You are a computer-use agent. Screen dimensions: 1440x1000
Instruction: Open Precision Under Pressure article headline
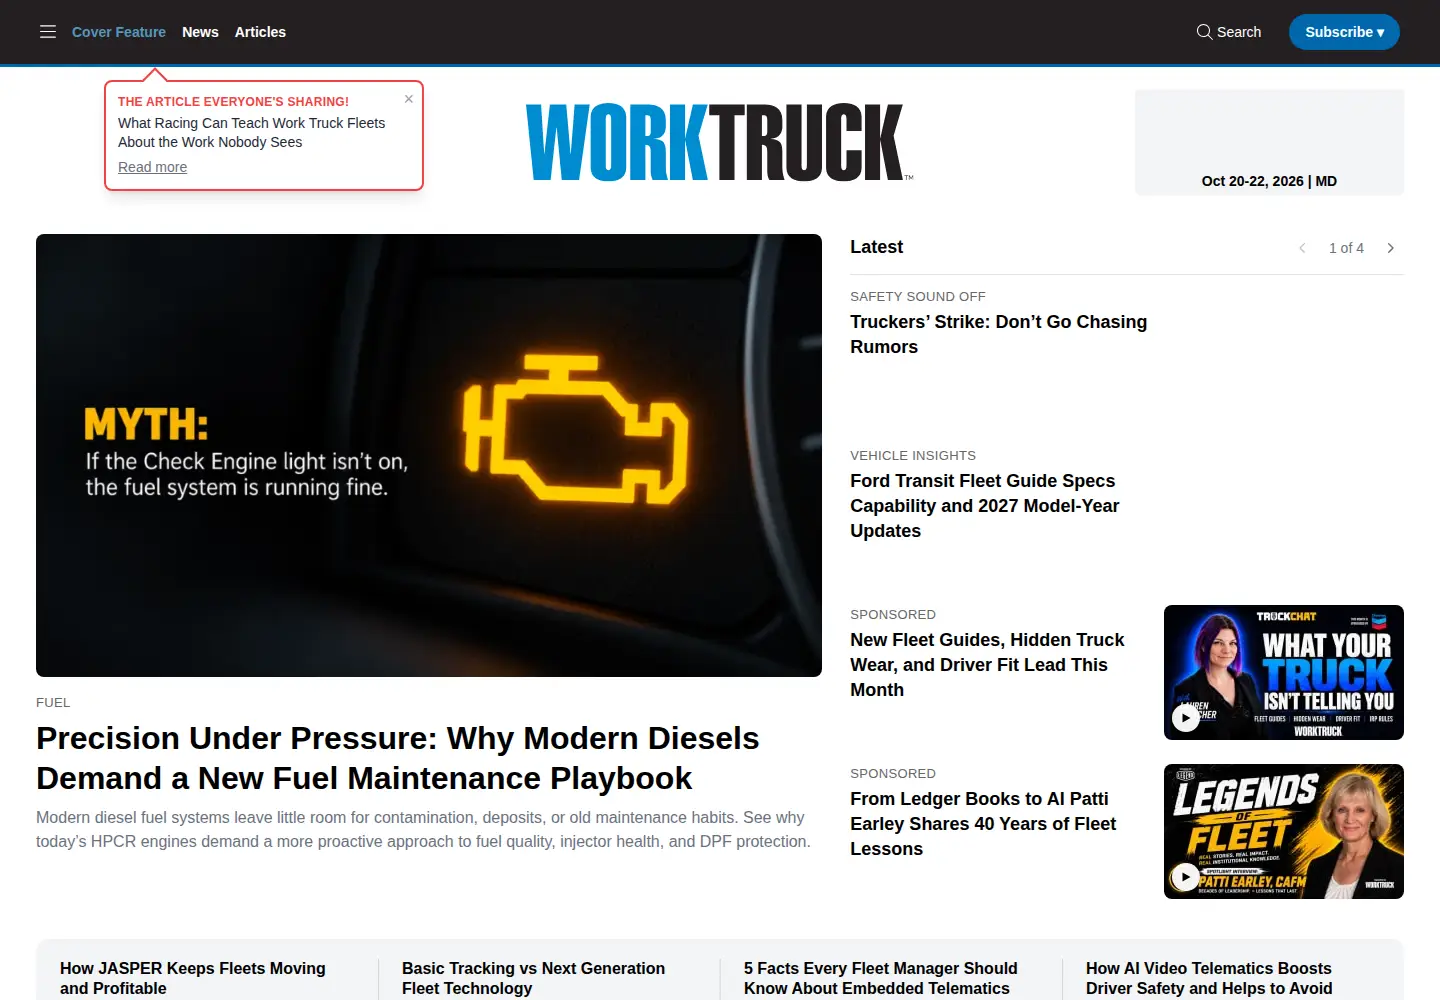(x=398, y=758)
